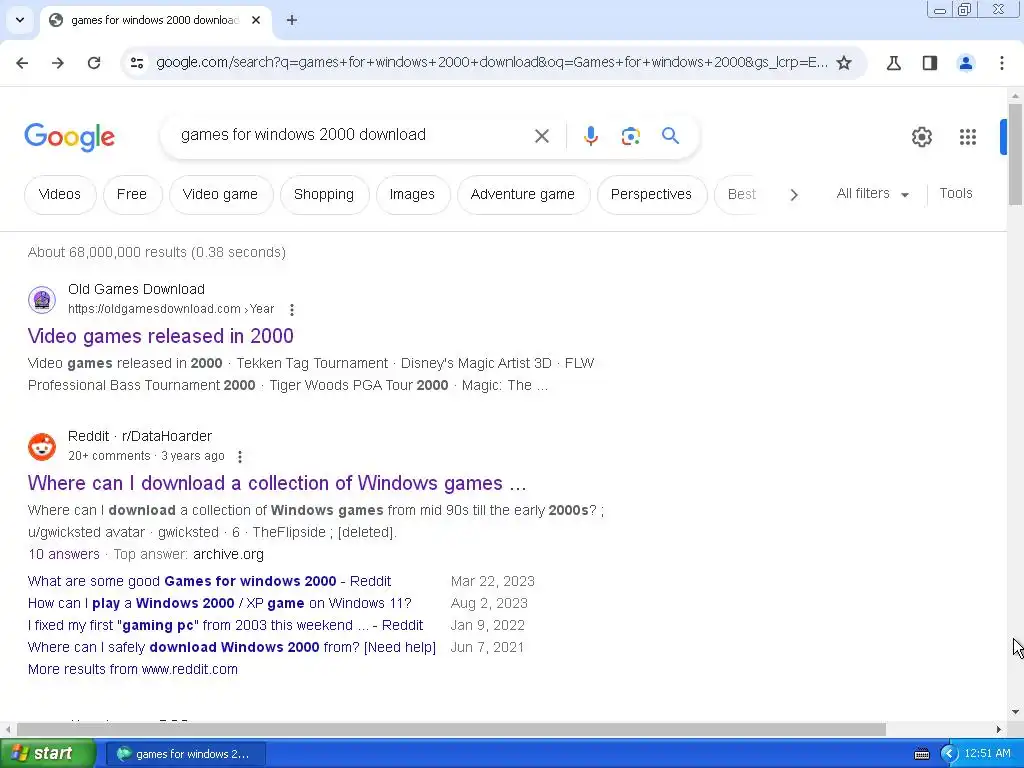Show more filter chips with the right chevron
1024x768 pixels.
(x=793, y=195)
